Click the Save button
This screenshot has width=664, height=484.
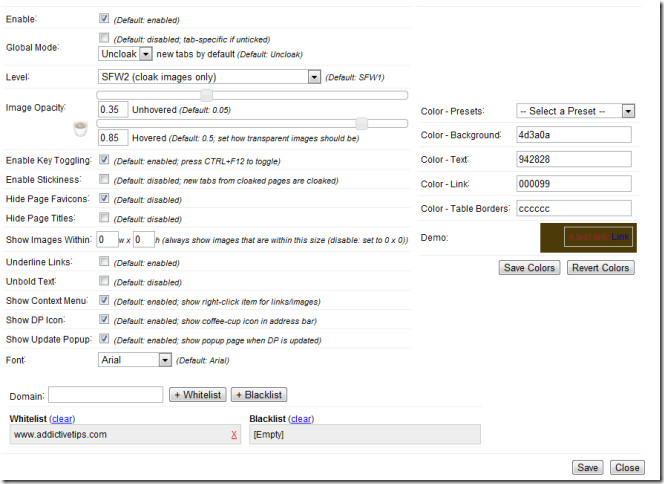click(x=587, y=467)
